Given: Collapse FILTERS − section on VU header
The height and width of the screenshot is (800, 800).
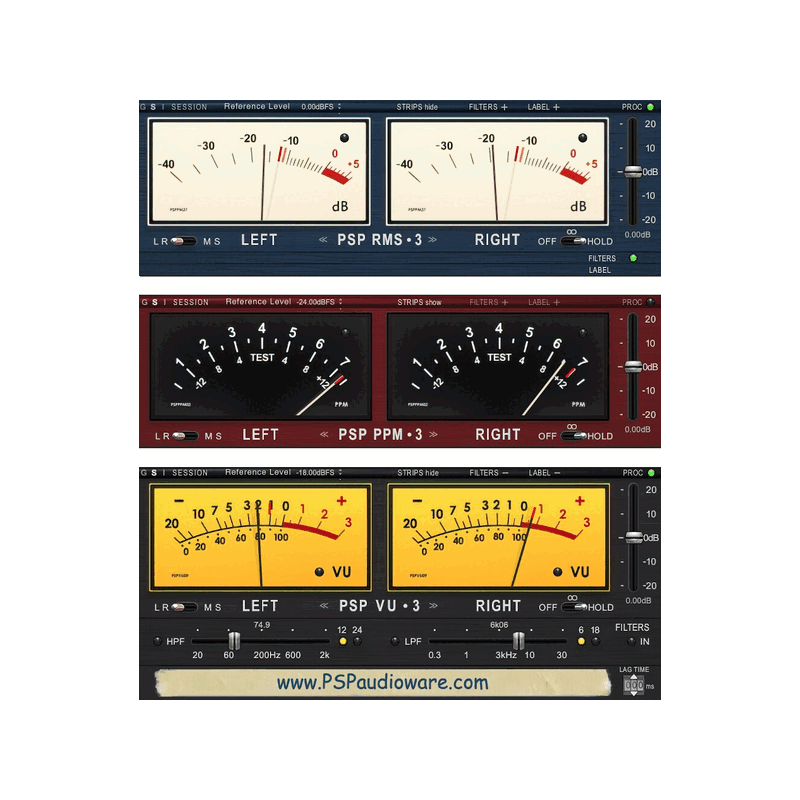Looking at the screenshot, I should 489,473.
